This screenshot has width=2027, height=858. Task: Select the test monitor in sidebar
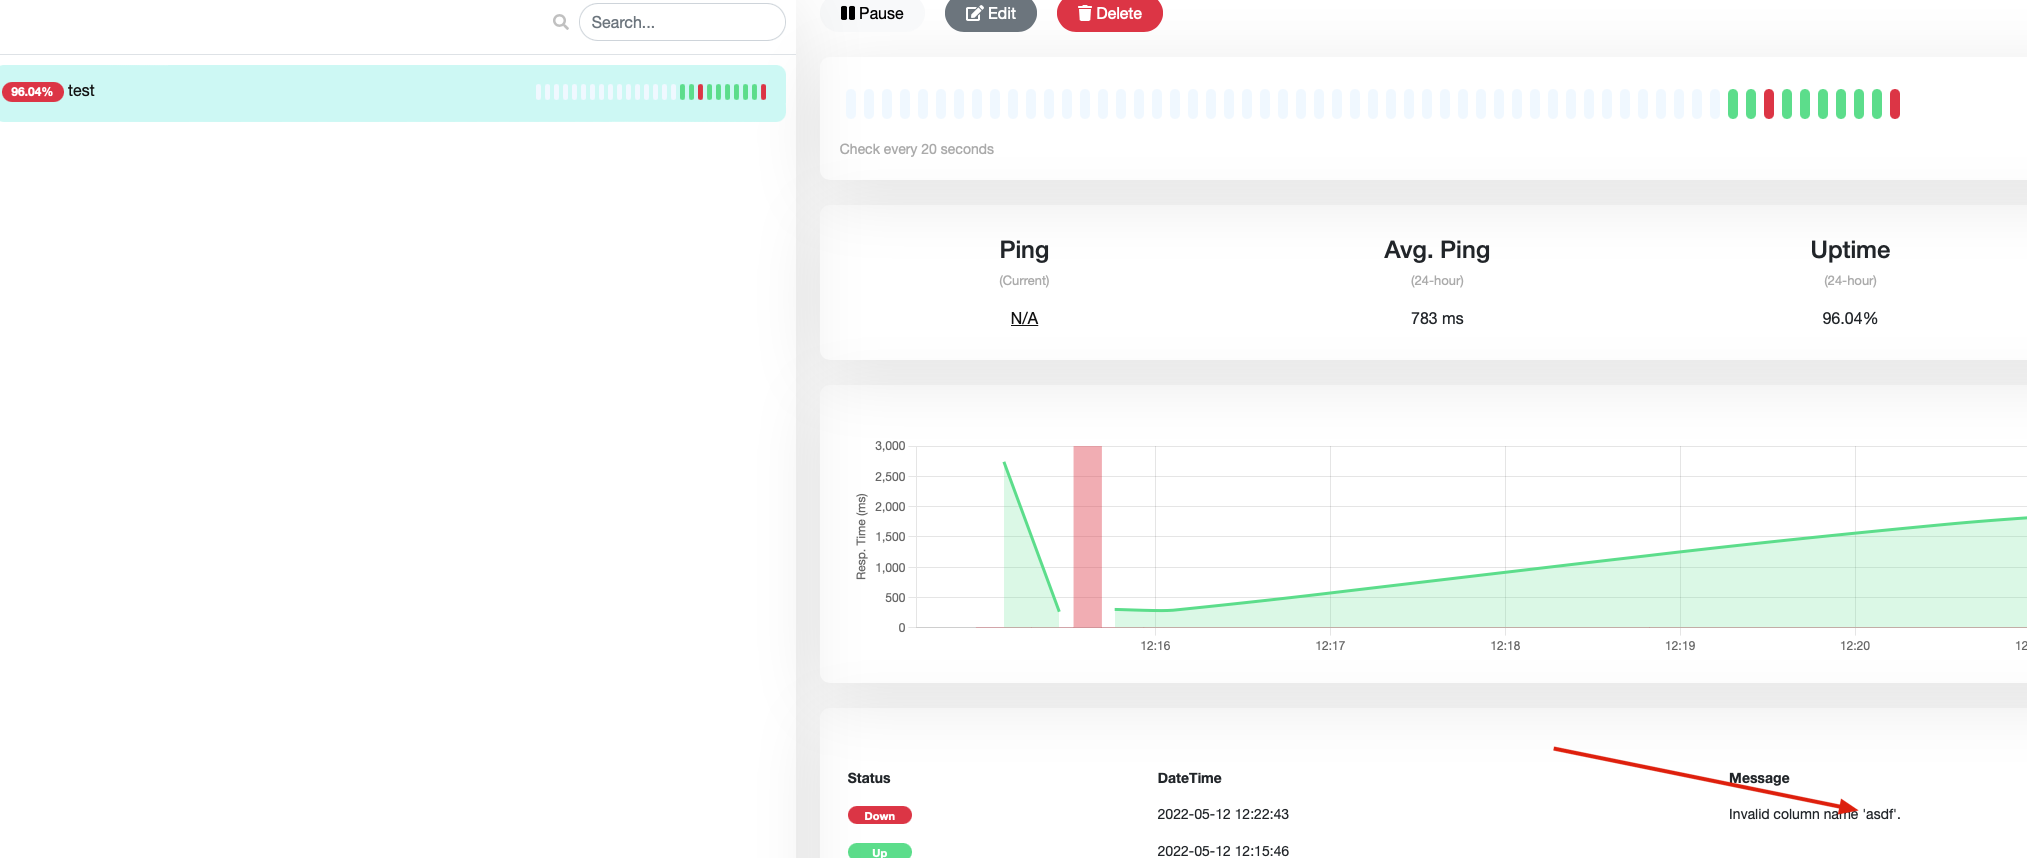point(392,93)
